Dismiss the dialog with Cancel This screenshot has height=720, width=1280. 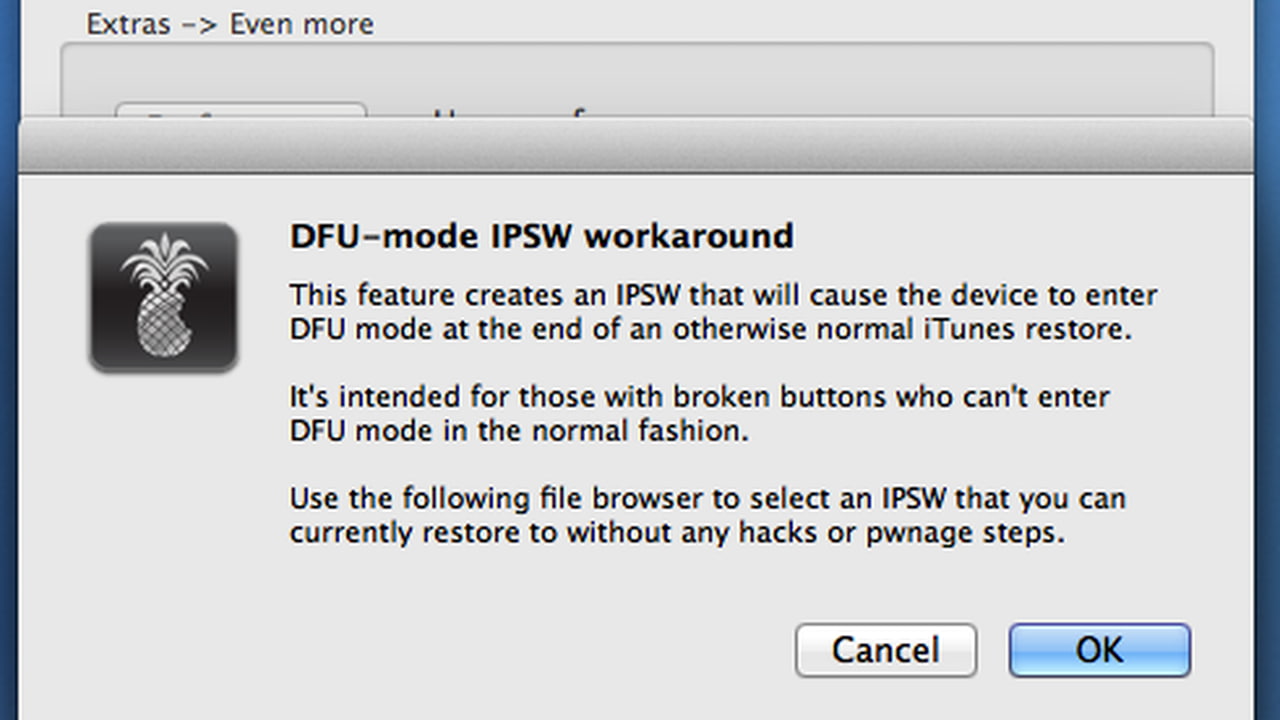[885, 651]
